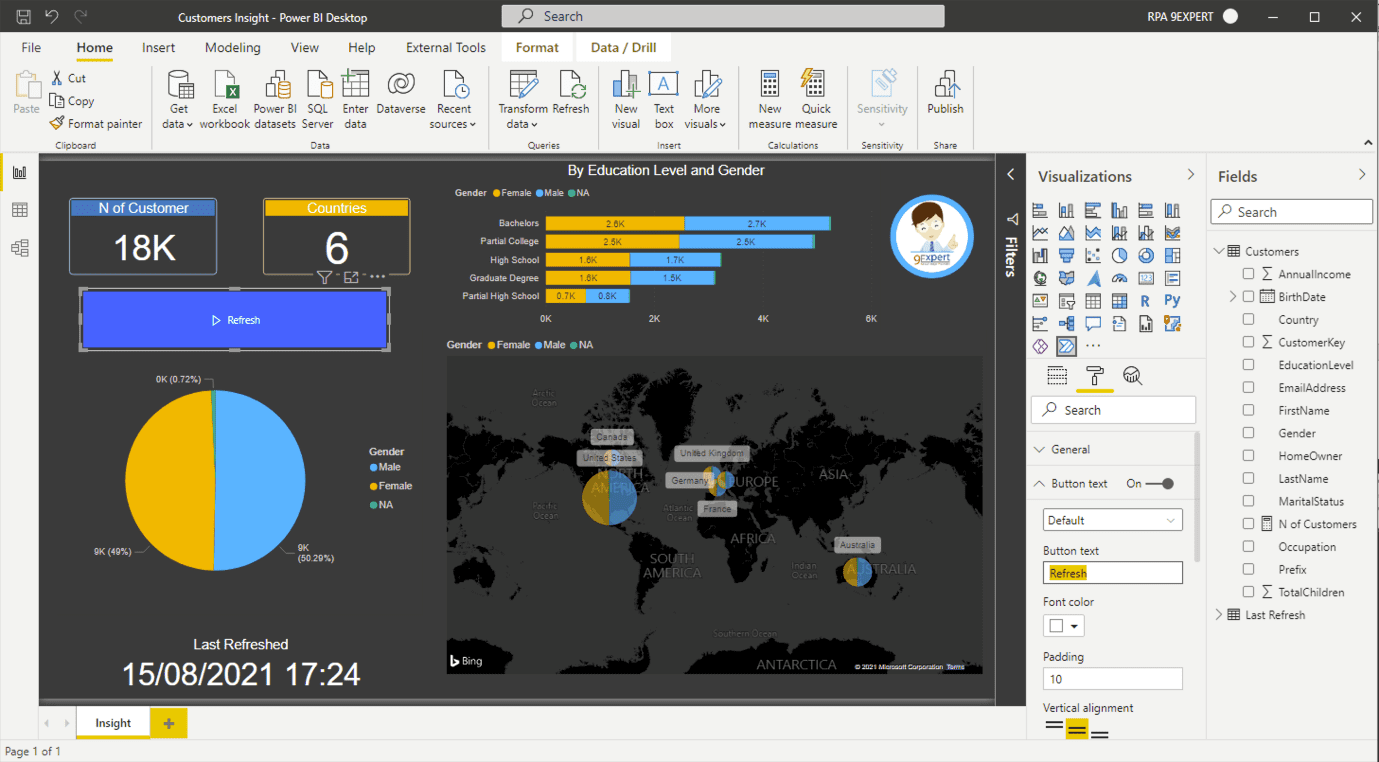This screenshot has width=1379, height=762.
Task: Select the R script visual icon
Action: [x=1144, y=300]
